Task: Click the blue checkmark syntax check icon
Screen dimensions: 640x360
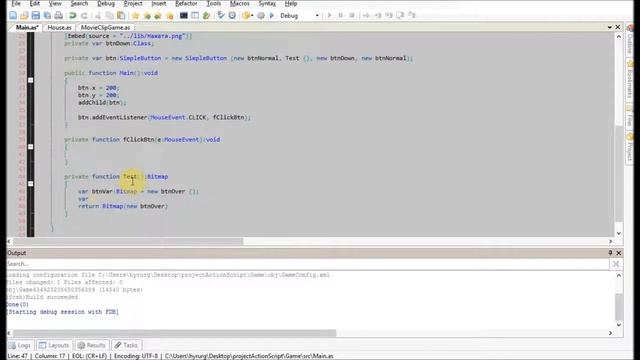Action: pos(221,16)
